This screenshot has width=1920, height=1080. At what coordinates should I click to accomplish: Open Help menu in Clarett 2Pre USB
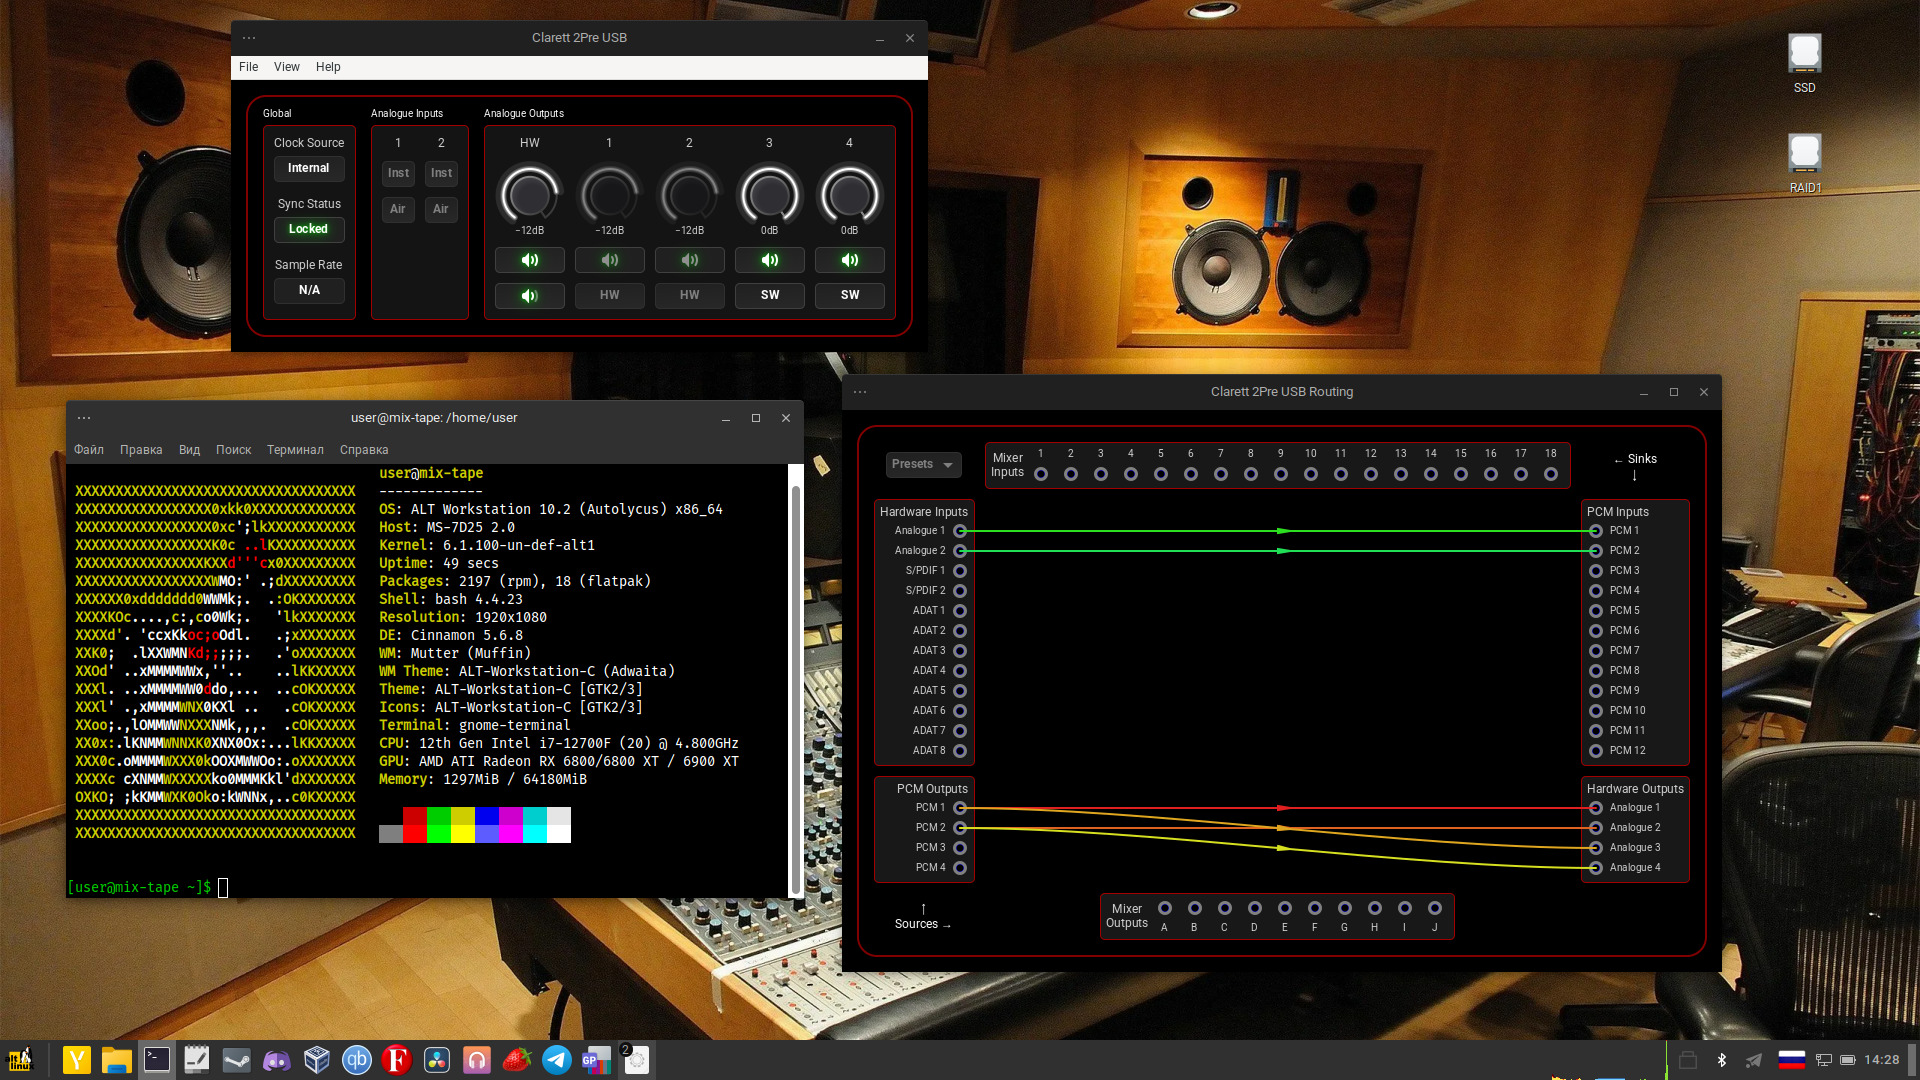tap(328, 67)
